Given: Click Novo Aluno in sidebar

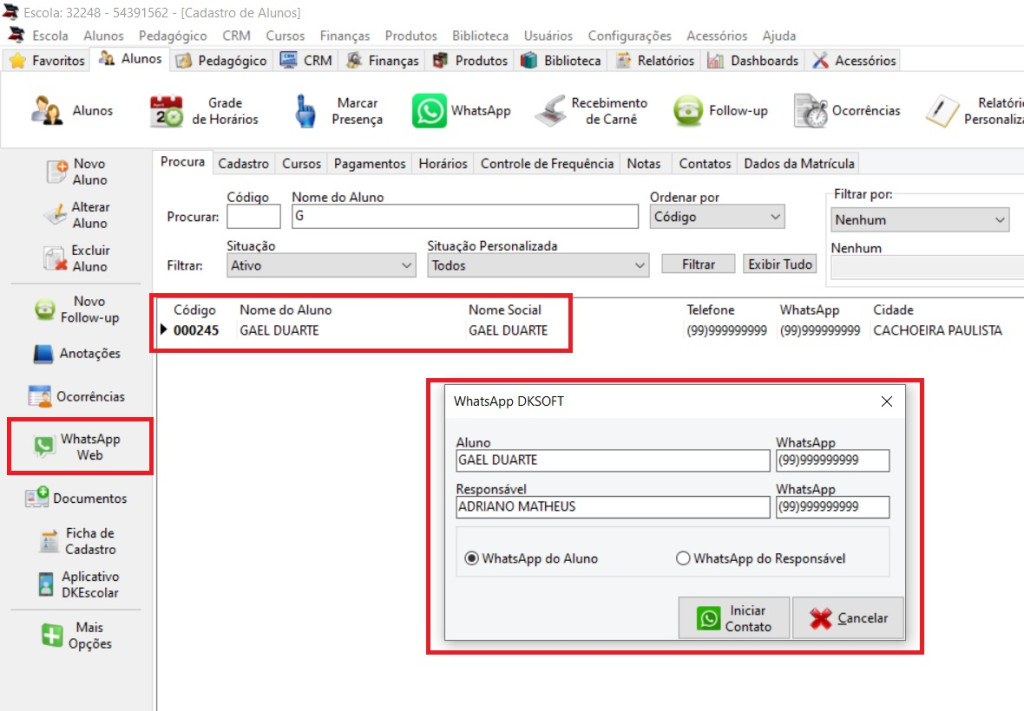Looking at the screenshot, I should click(77, 172).
